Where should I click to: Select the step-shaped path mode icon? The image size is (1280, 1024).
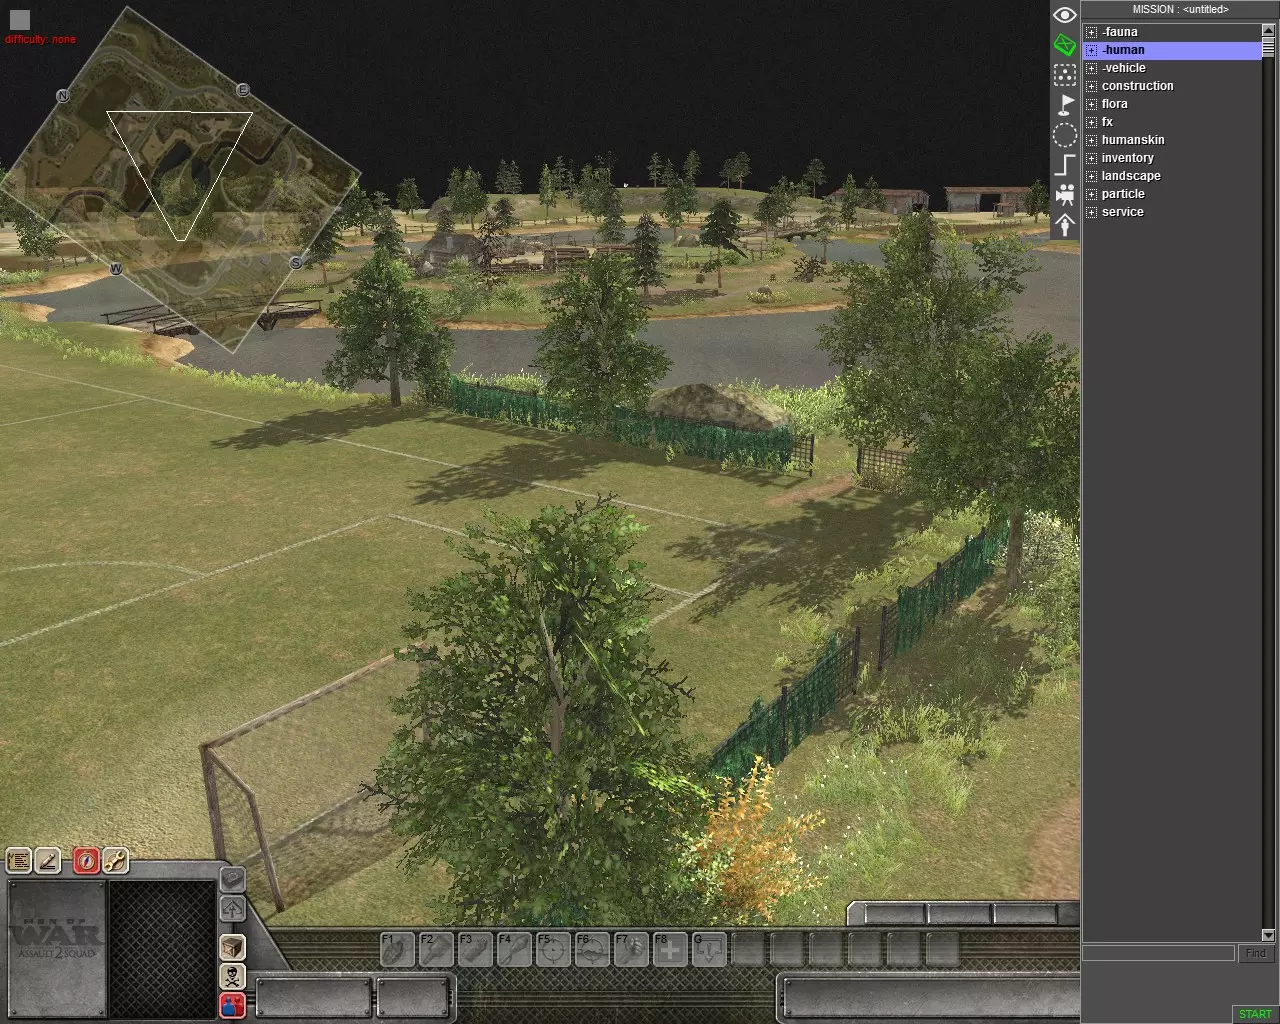[1065, 165]
